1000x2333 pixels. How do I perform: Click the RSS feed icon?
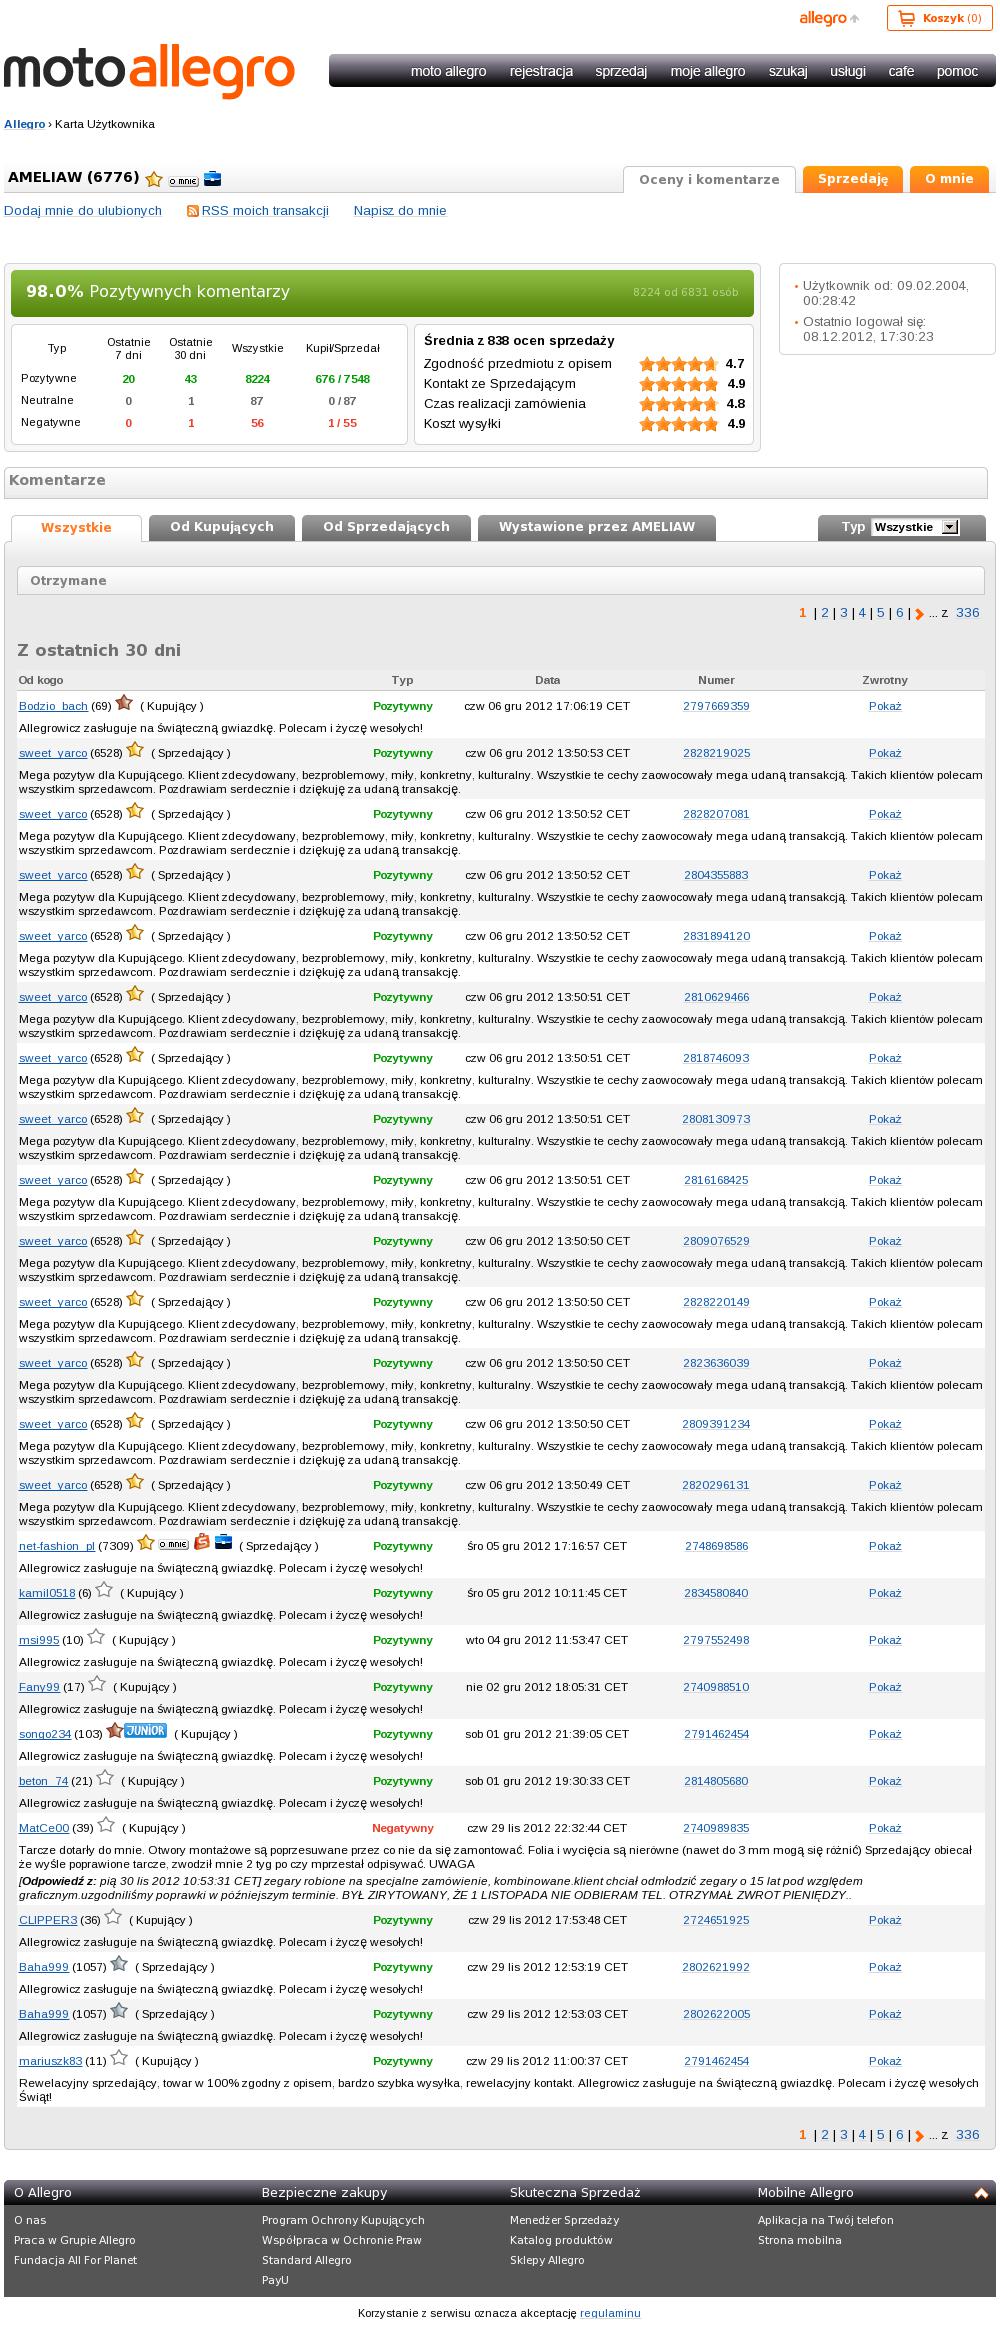coord(193,211)
